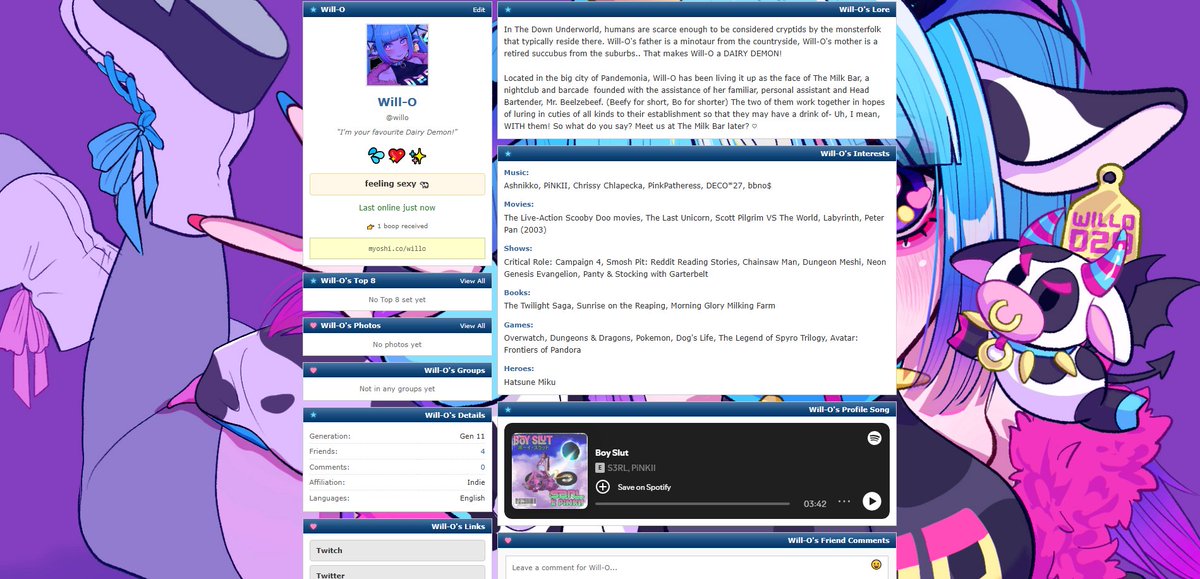The width and height of the screenshot is (1200, 579).
Task: Seek within the Spotify track progress bar
Action: [x=692, y=504]
